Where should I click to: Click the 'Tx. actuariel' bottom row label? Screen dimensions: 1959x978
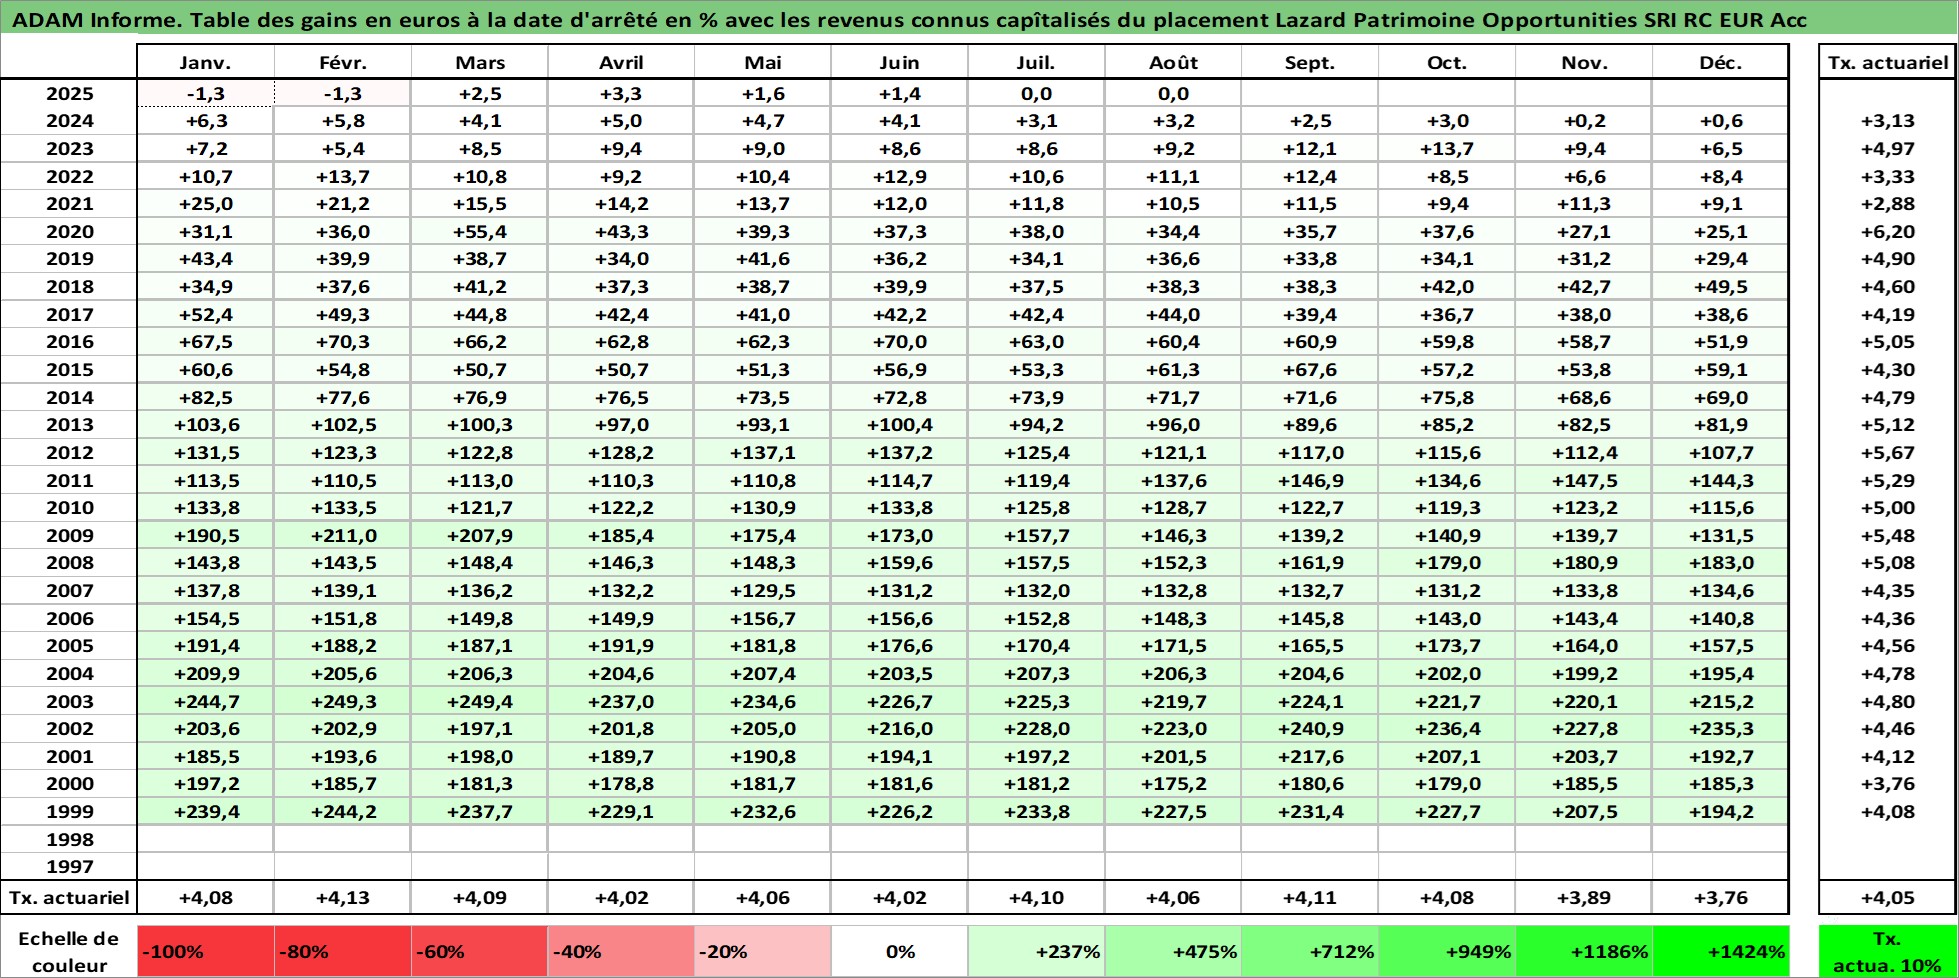(69, 898)
